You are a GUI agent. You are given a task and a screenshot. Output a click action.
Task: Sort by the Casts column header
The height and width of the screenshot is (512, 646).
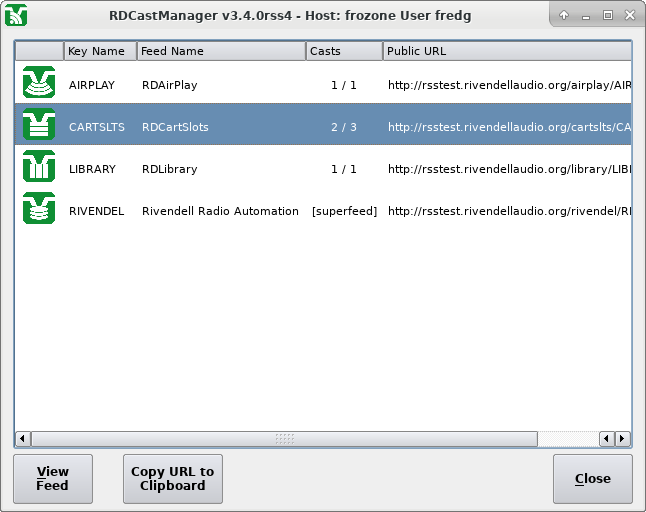(343, 51)
